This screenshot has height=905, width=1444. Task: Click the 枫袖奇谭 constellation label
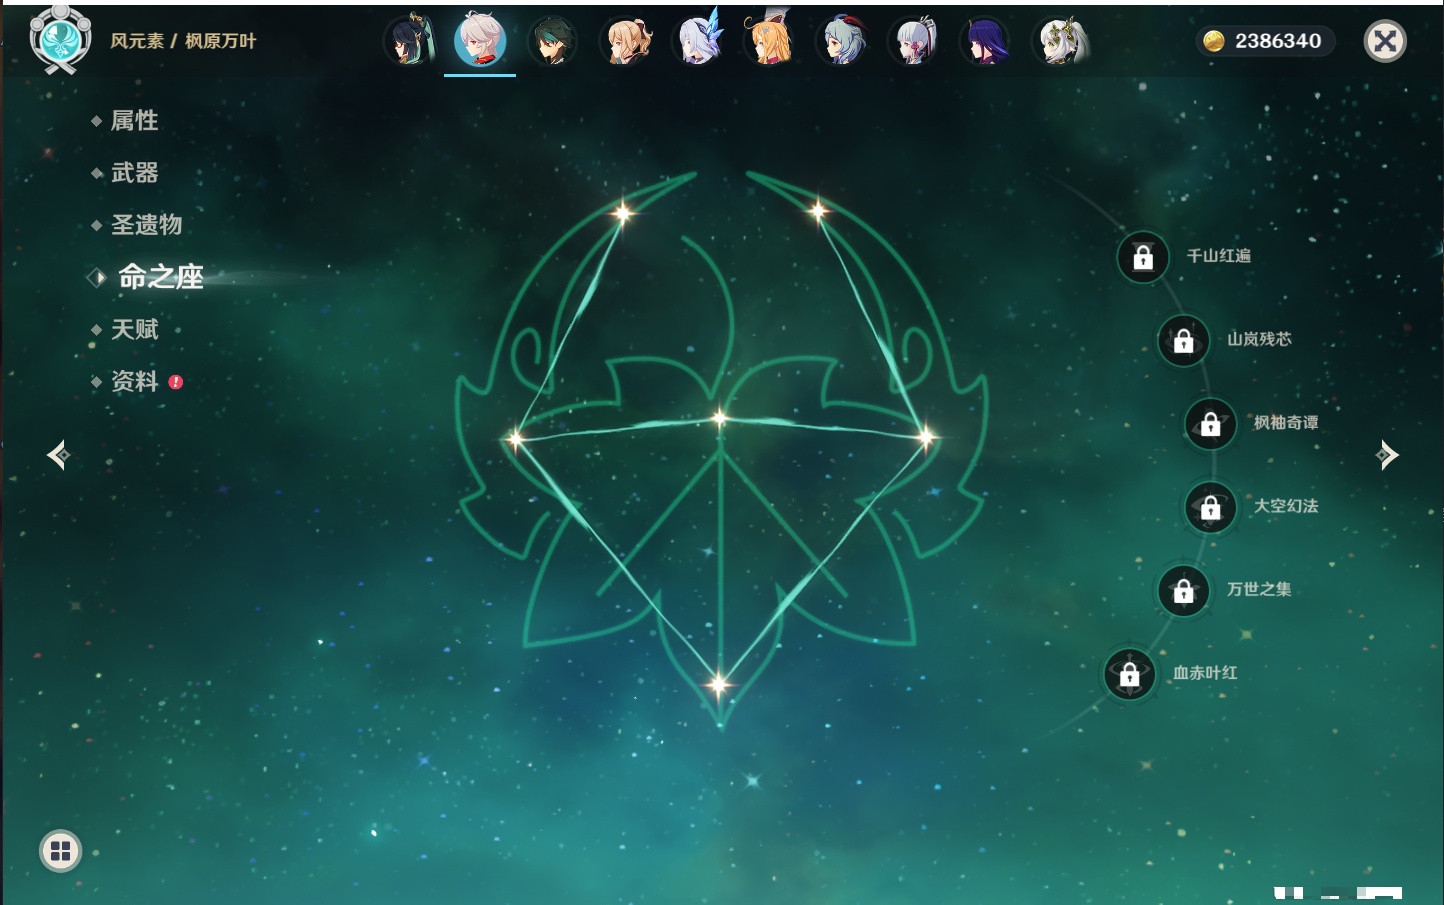coord(1286,423)
